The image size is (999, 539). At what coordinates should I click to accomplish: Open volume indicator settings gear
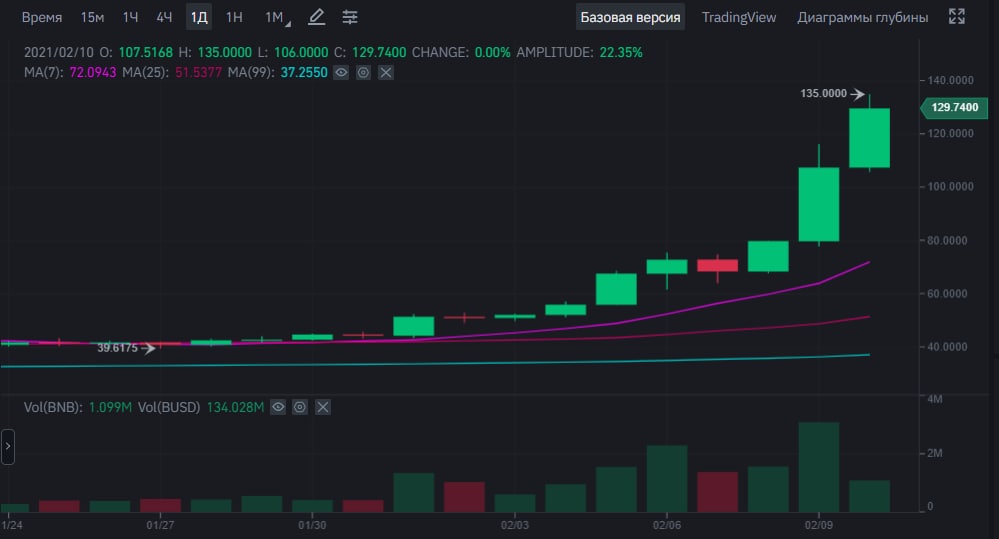[x=300, y=407]
